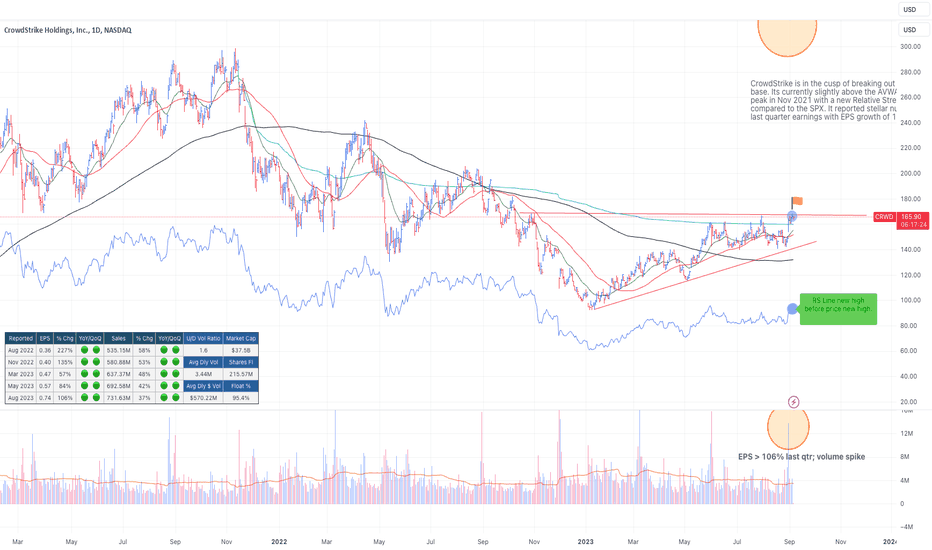Click the 'Avg Dly Vol' header cell
Screen dimensions: 932x550
click(203, 362)
